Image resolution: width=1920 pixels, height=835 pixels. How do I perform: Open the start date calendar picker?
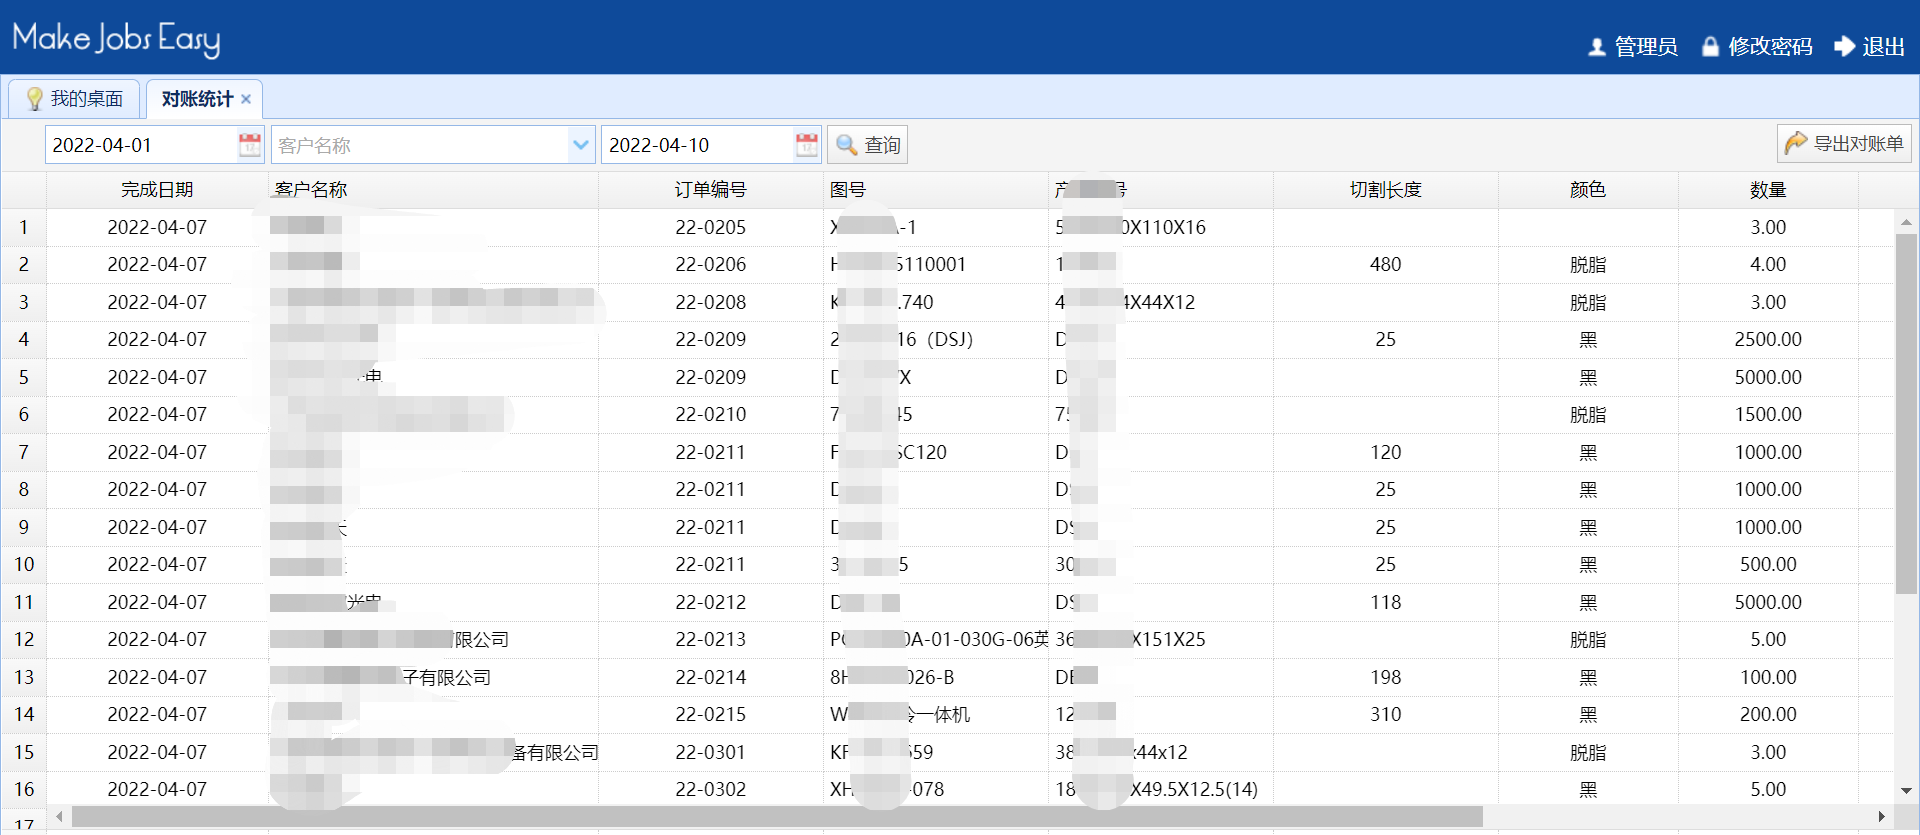(249, 145)
